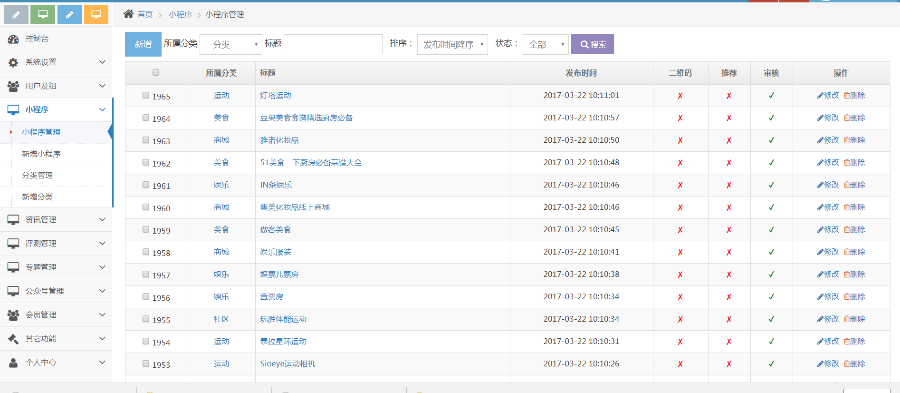Check the checkbox for row 1963
Viewport: 900px width, 393px height.
click(146, 141)
